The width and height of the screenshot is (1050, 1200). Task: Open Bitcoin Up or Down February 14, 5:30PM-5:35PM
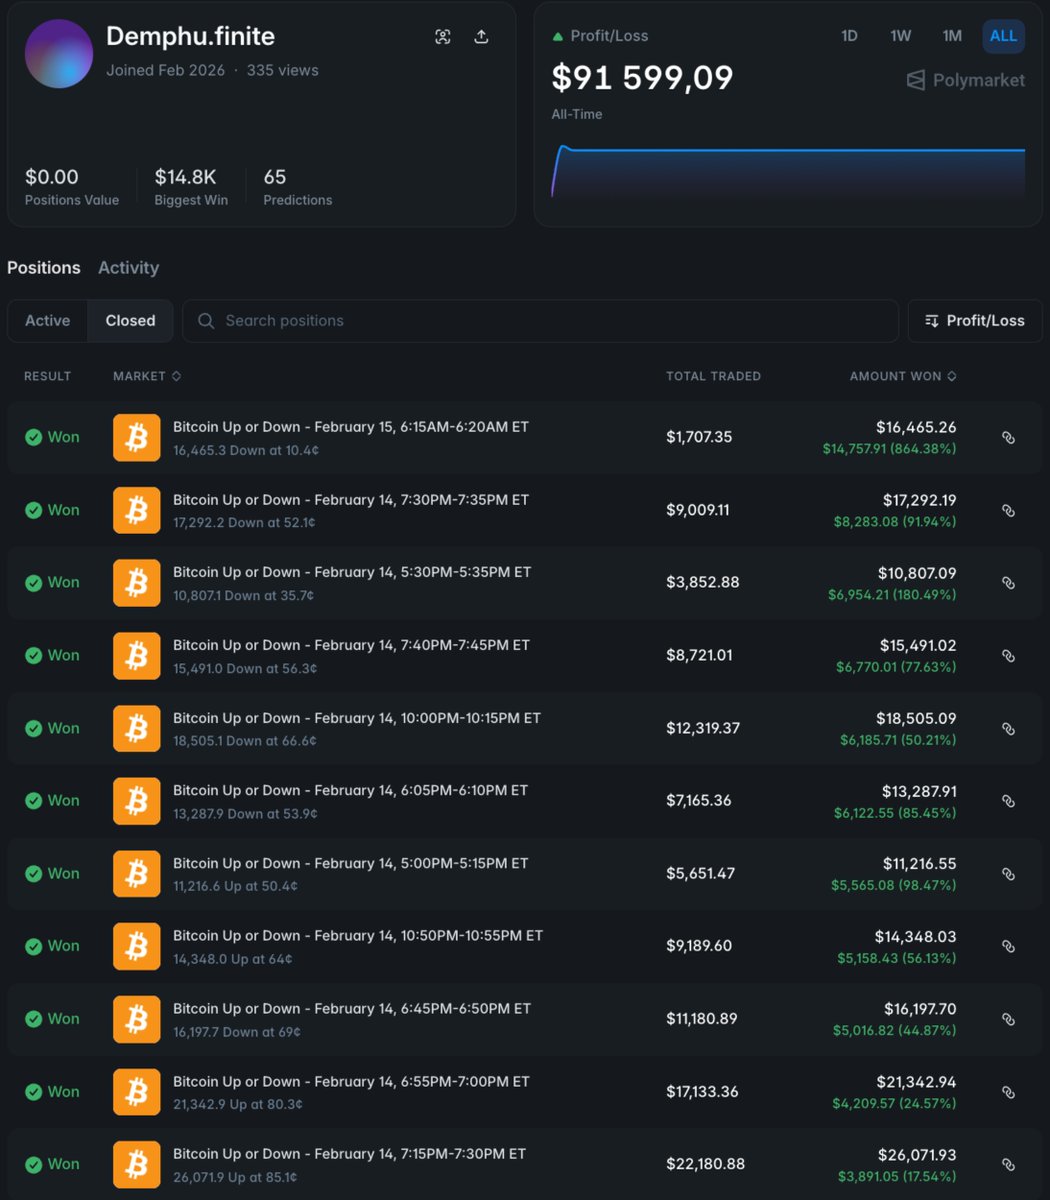click(352, 572)
